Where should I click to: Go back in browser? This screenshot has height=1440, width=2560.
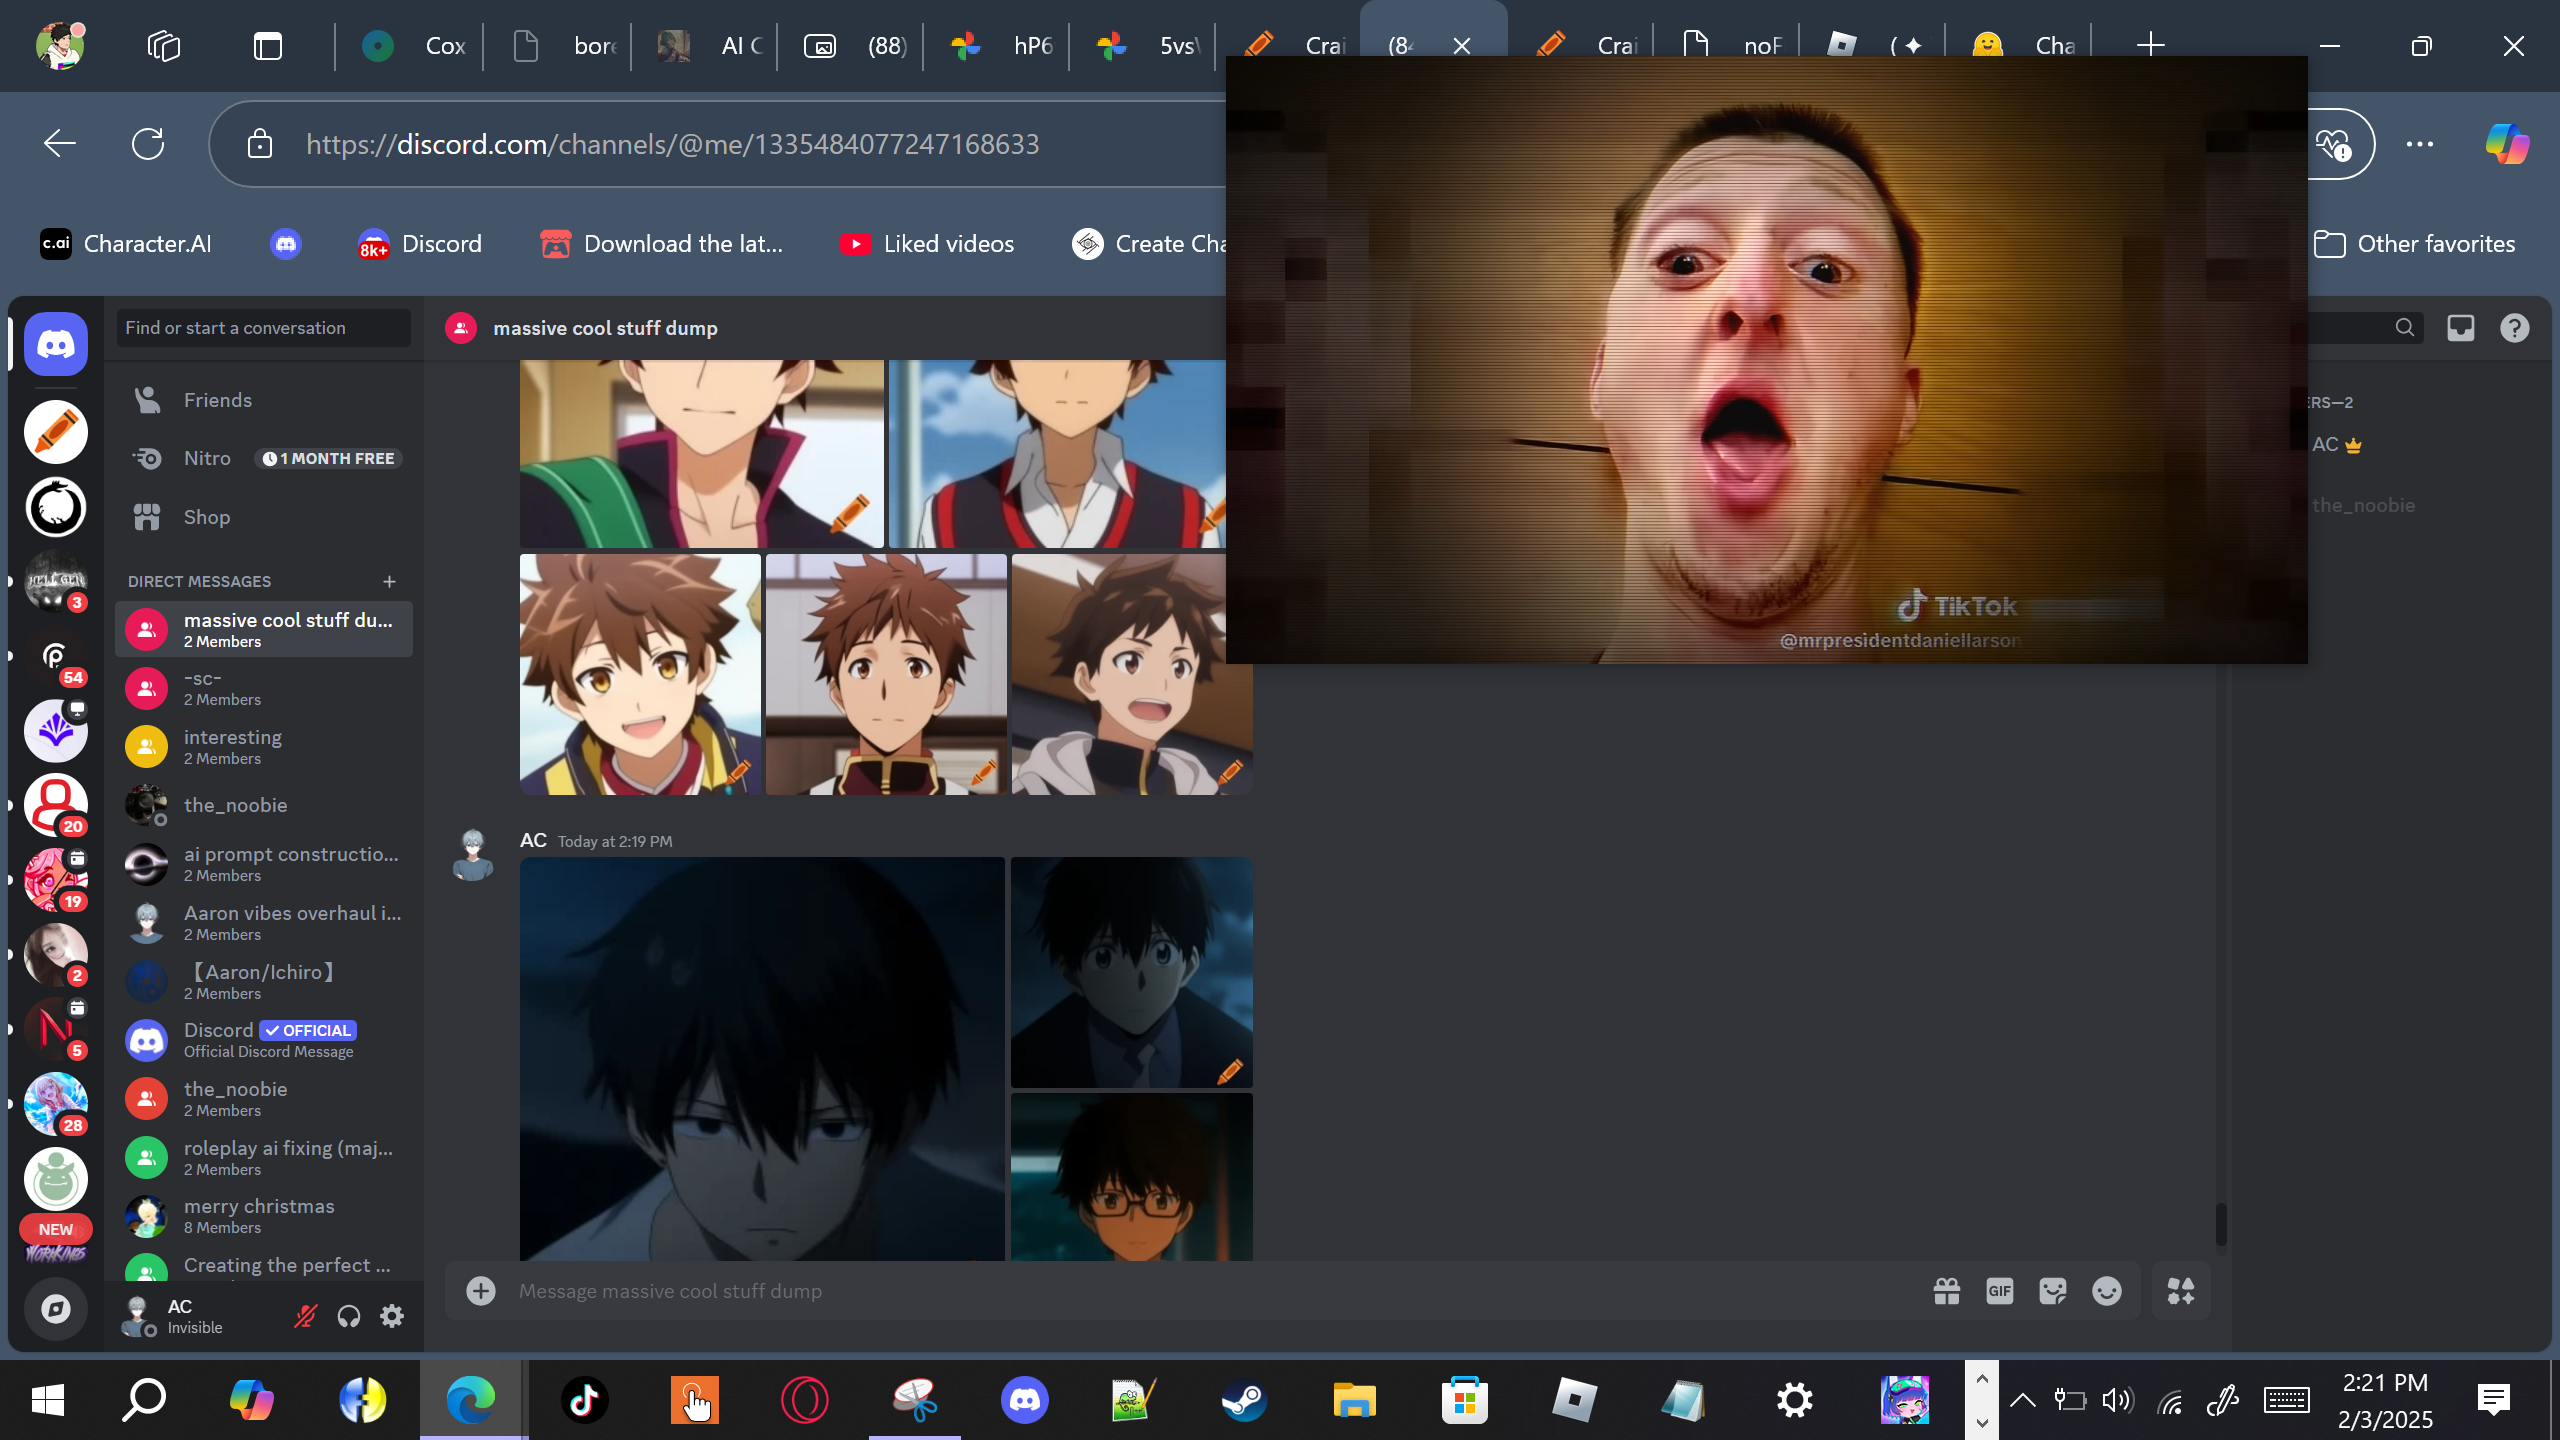[60, 144]
